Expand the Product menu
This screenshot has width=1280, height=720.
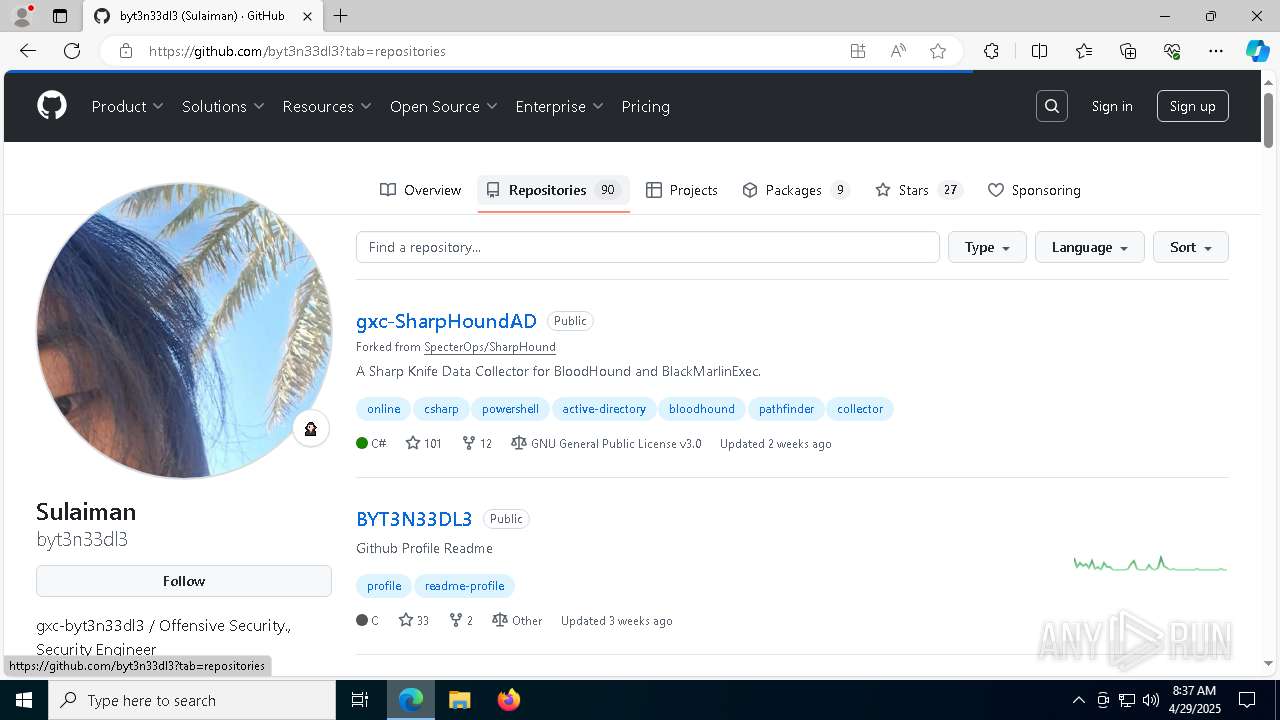tap(128, 106)
